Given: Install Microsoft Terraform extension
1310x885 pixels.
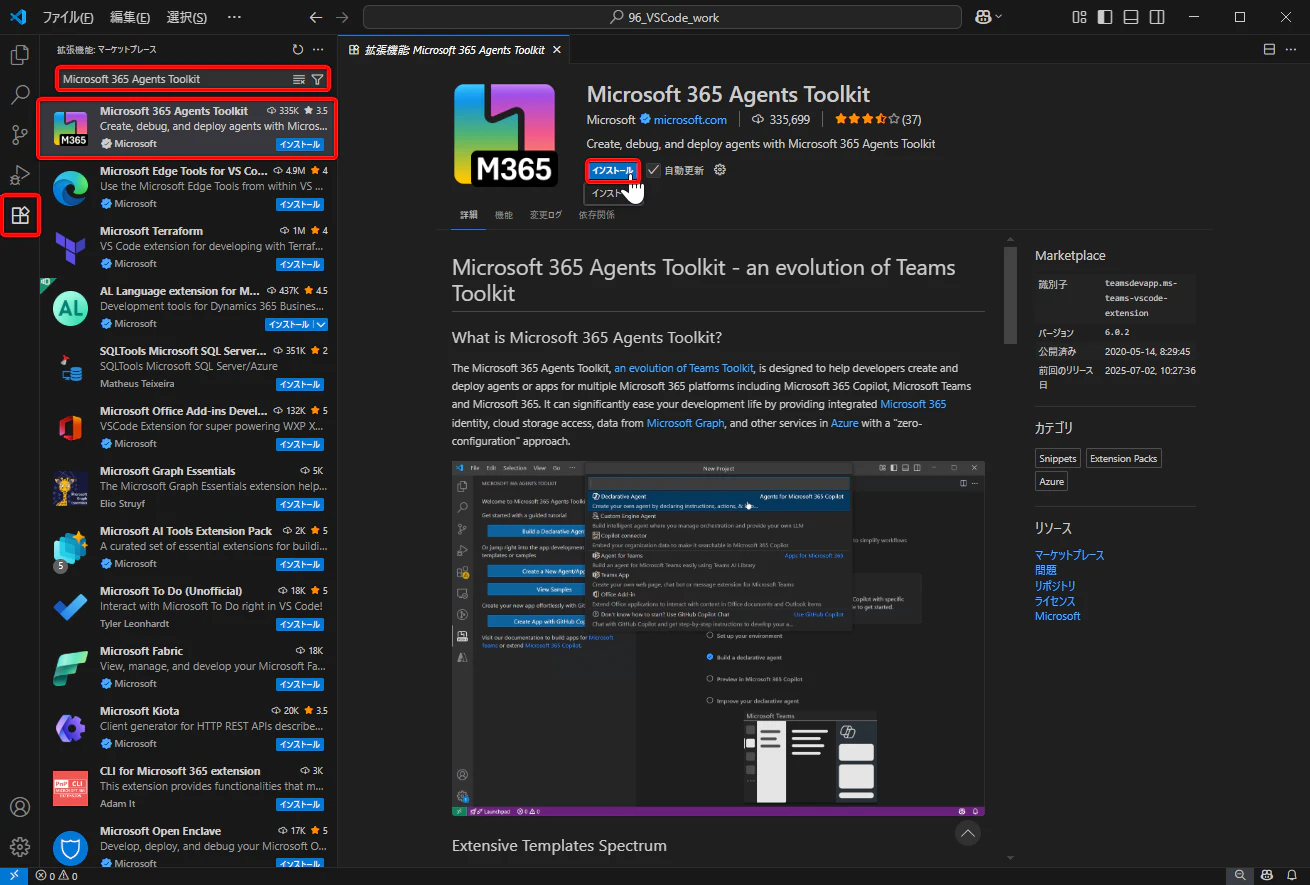Looking at the screenshot, I should pos(300,264).
